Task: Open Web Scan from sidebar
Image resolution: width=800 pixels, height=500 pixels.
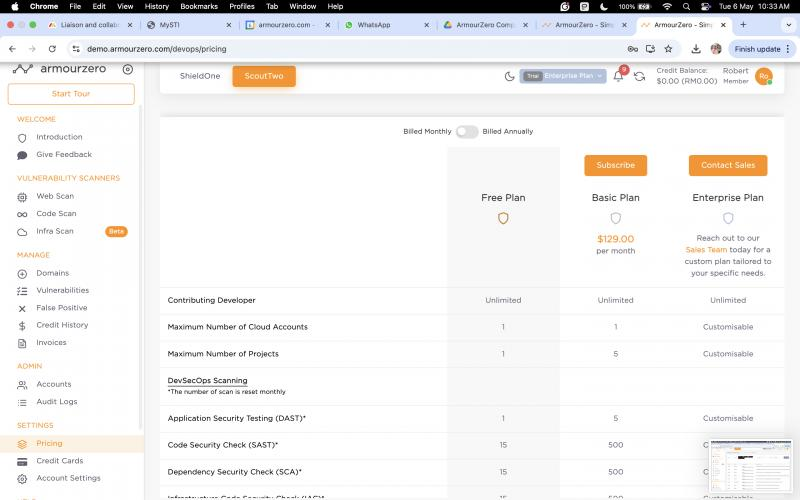Action: click(x=54, y=196)
